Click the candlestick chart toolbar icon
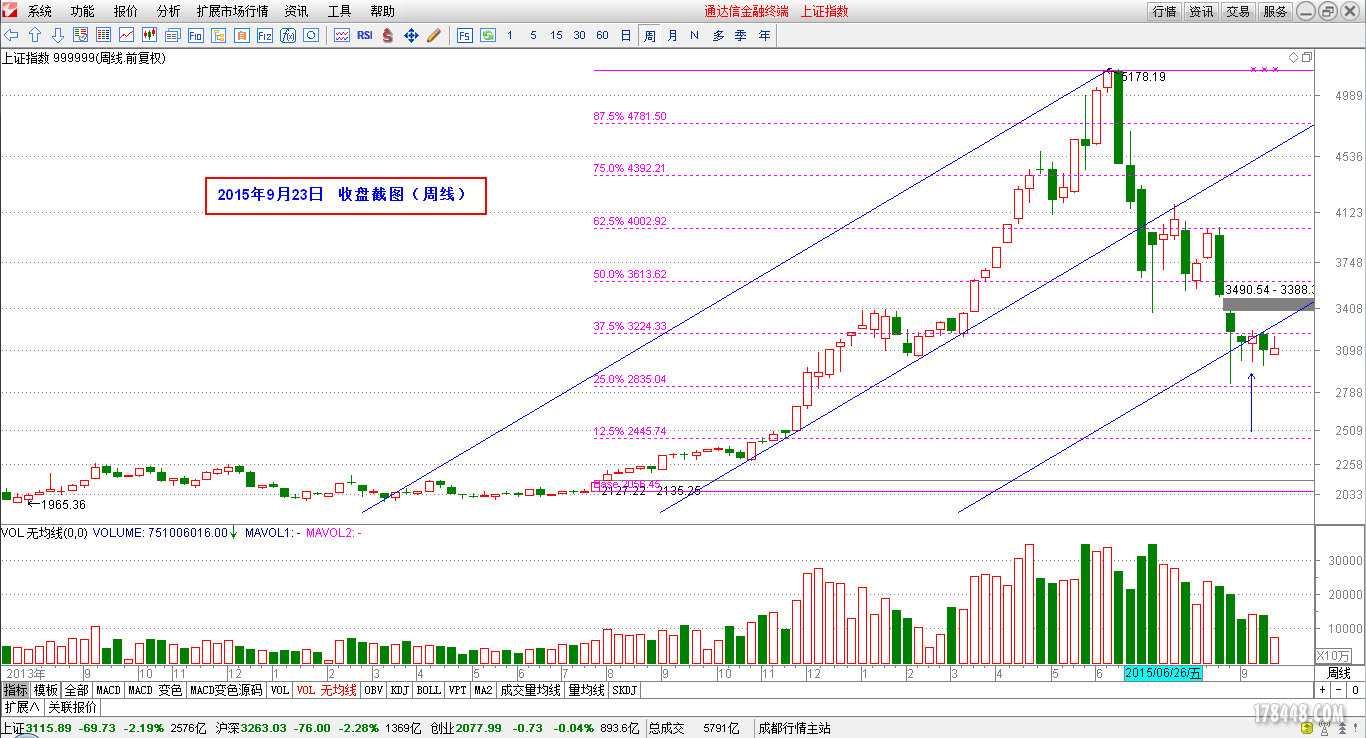1366x738 pixels. coord(149,35)
